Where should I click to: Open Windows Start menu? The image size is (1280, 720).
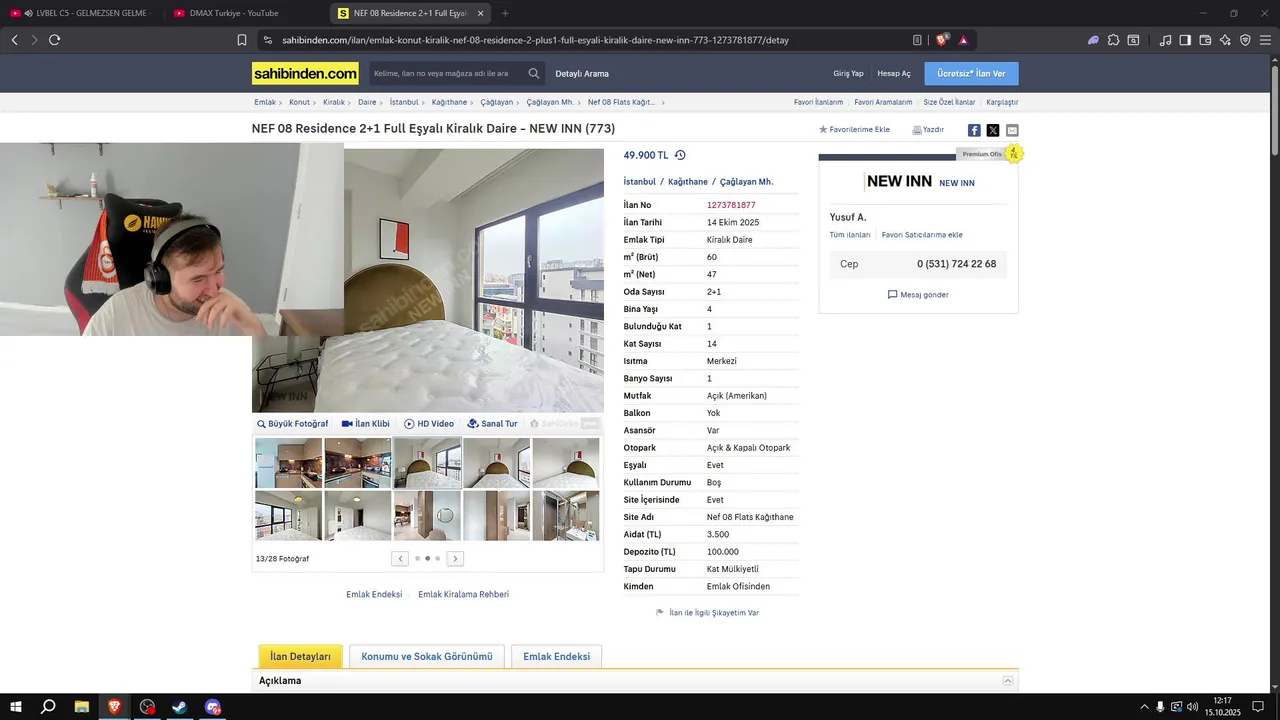click(15, 707)
